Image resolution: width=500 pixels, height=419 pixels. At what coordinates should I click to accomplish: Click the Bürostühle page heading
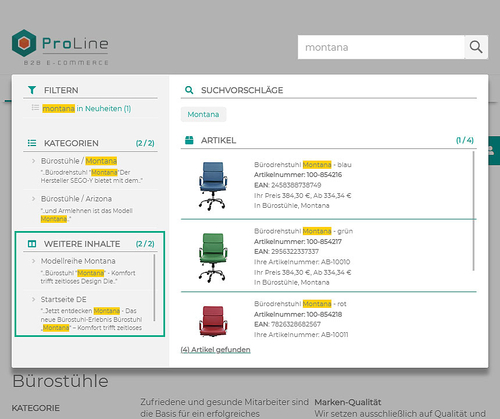(60, 381)
